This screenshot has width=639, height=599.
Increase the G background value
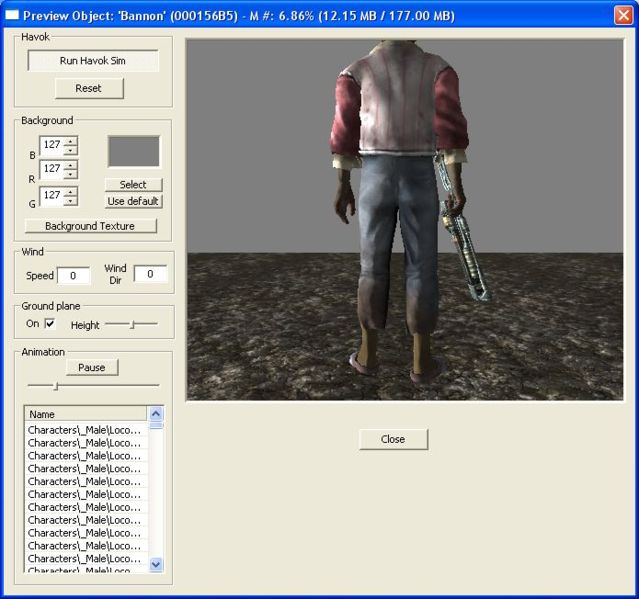(x=71, y=192)
